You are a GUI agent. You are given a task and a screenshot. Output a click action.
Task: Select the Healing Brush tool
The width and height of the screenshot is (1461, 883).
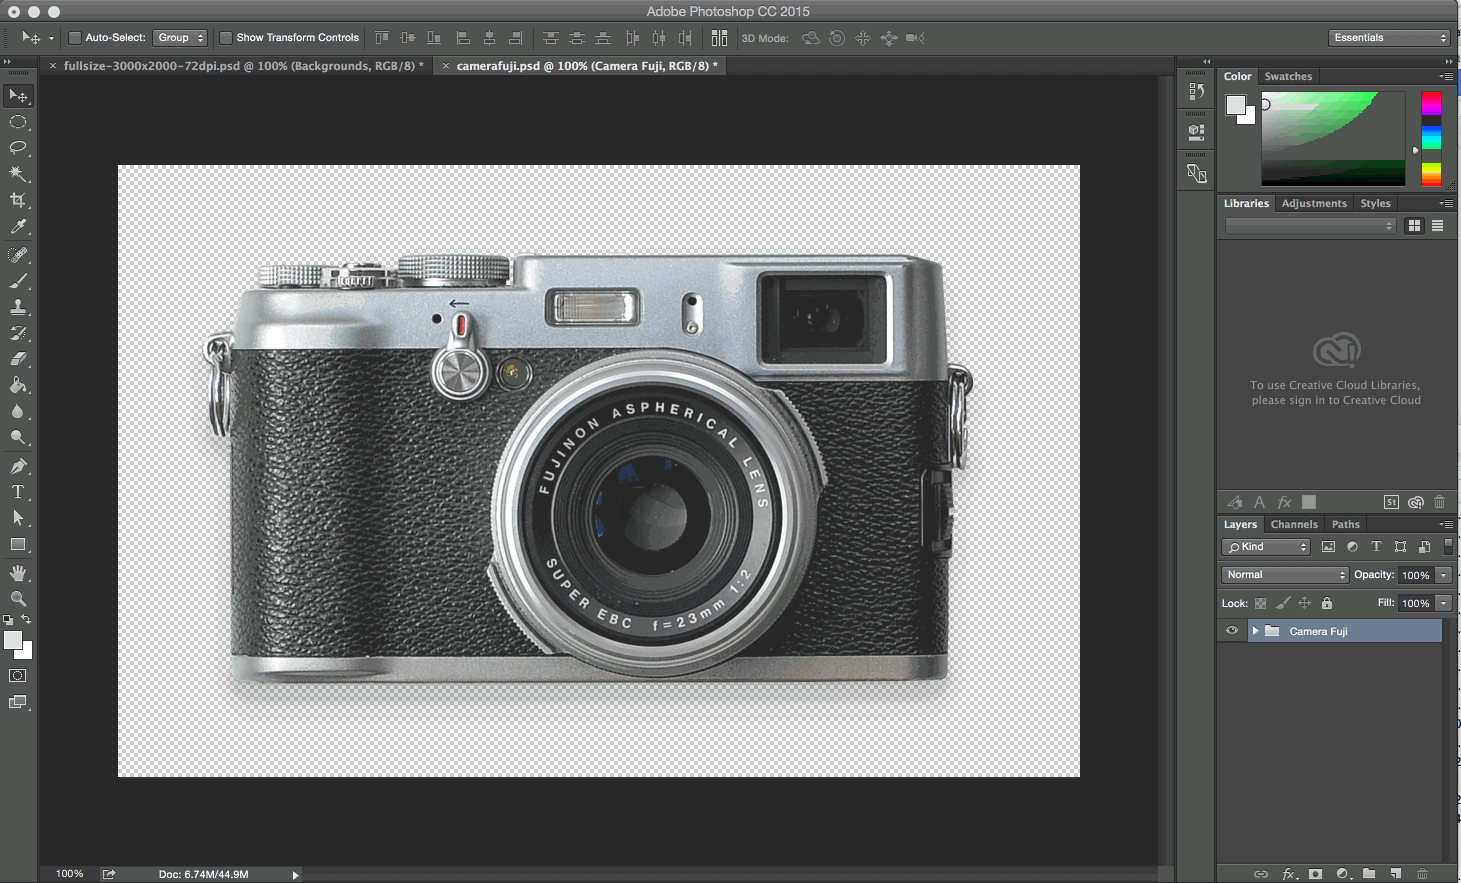click(18, 255)
